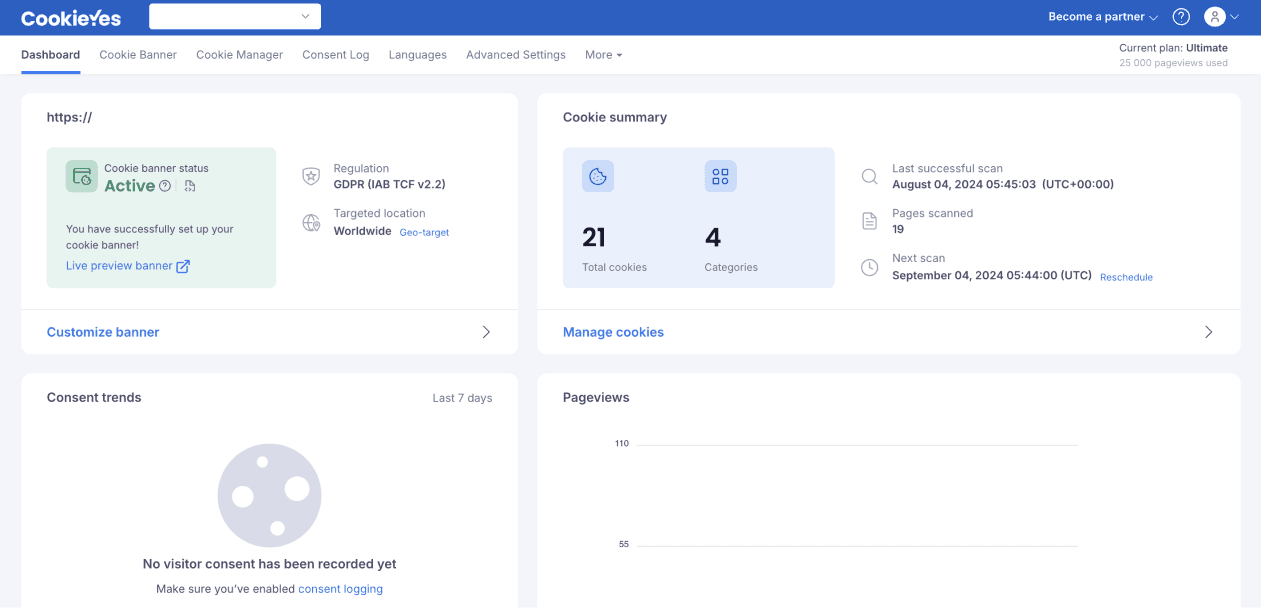Click the CookieYes logo
The height and width of the screenshot is (608, 1261).
(71, 17)
